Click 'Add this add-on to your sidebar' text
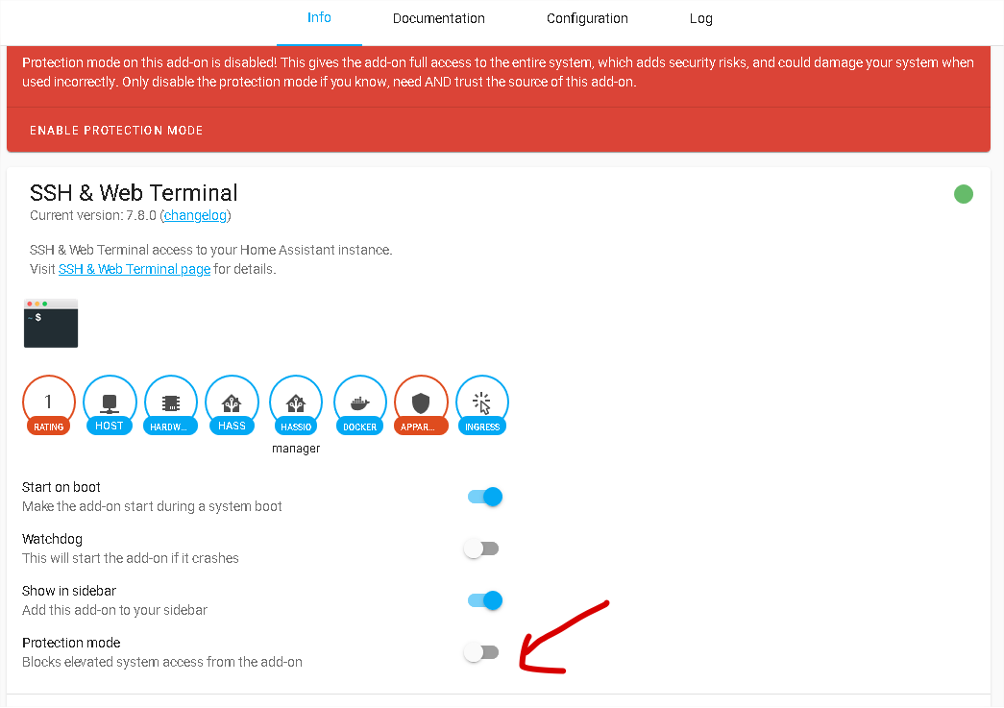The height and width of the screenshot is (708, 1004). tap(115, 610)
